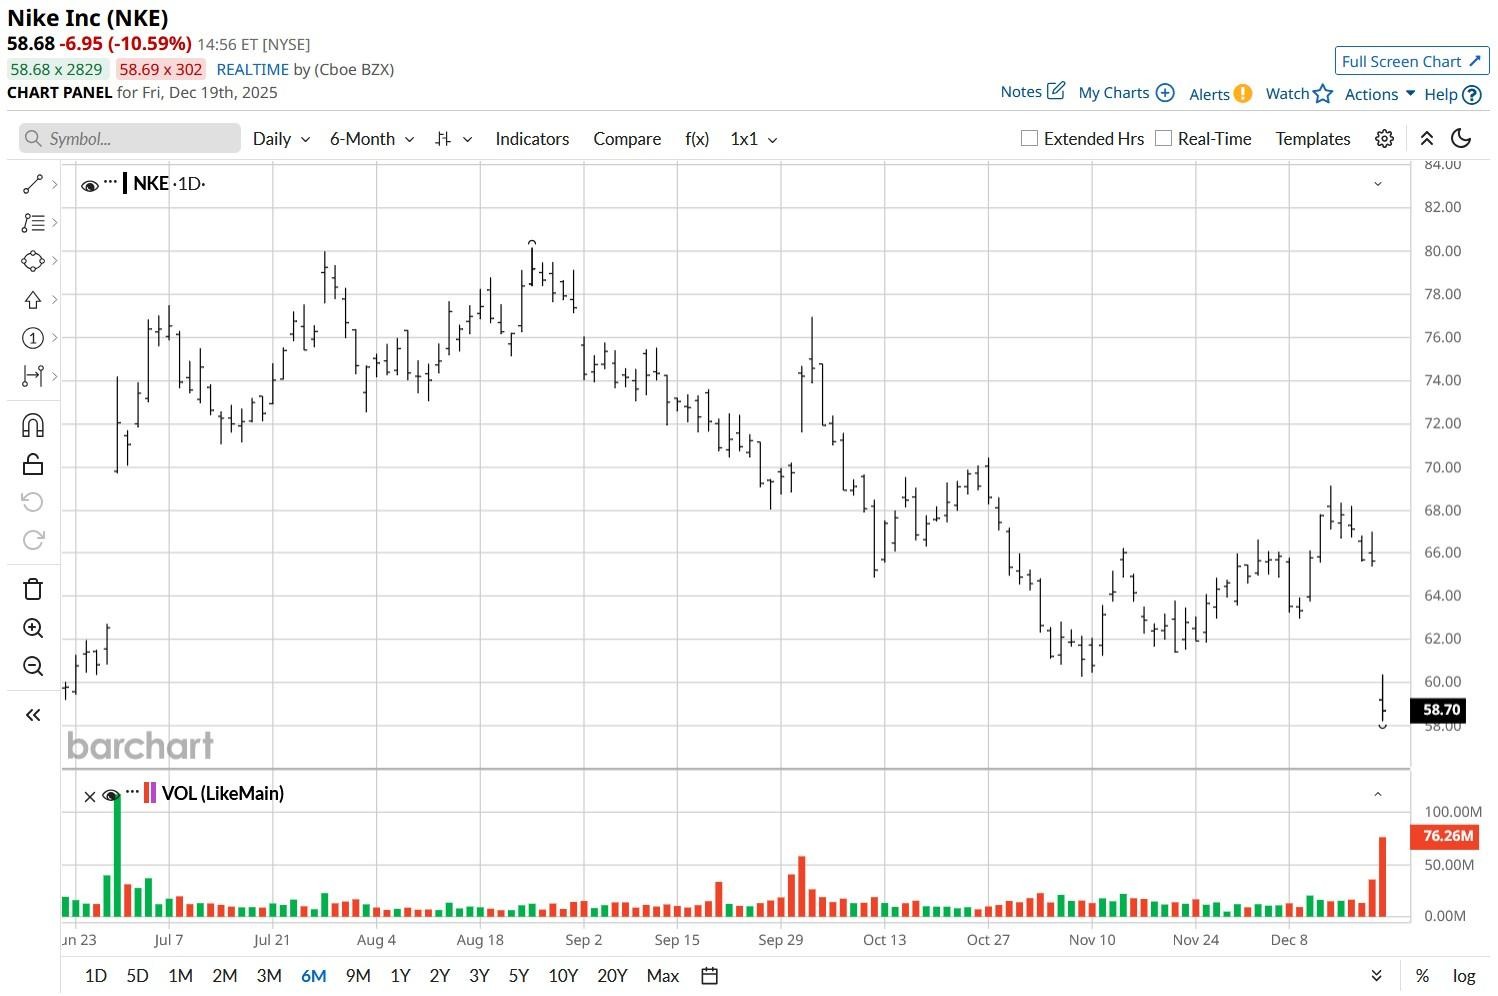The image size is (1498, 996).
Task: Select the 5D time range
Action: [x=137, y=976]
